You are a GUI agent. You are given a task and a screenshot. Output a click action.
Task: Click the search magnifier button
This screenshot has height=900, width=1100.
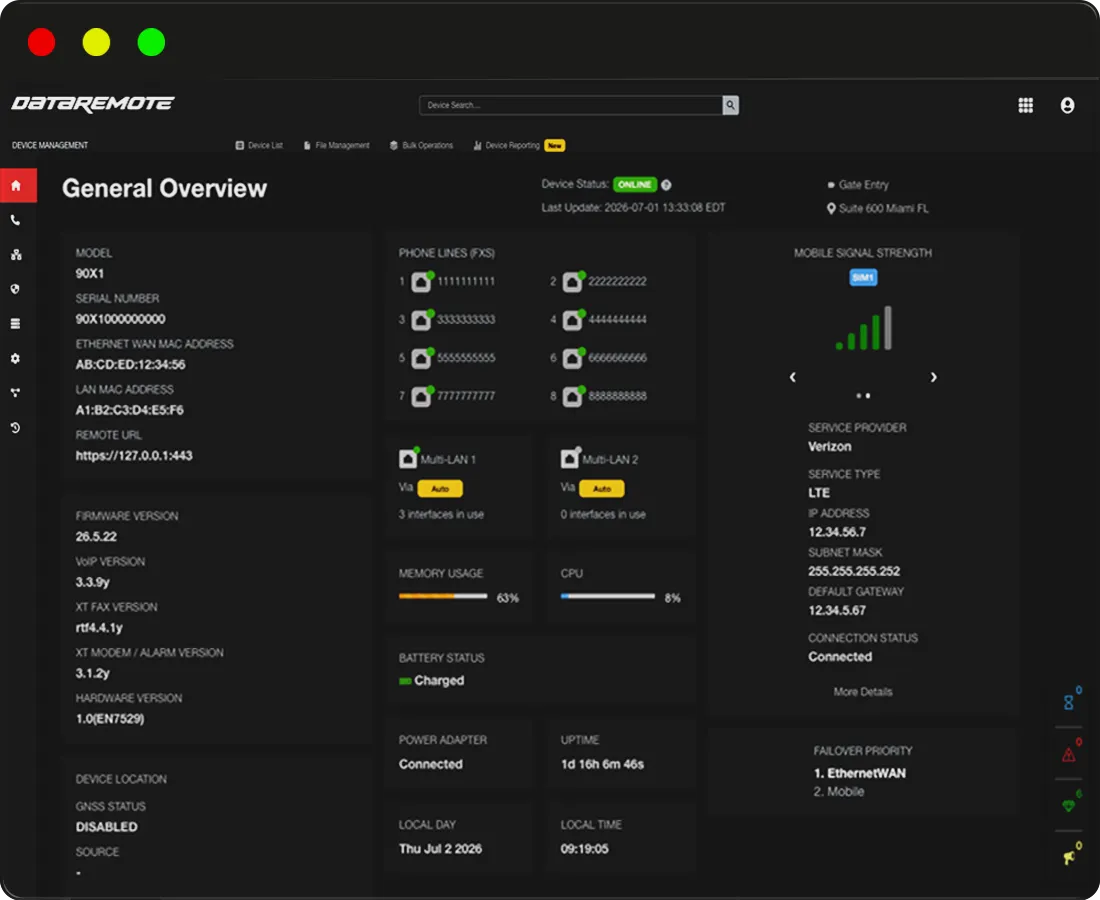coord(730,105)
